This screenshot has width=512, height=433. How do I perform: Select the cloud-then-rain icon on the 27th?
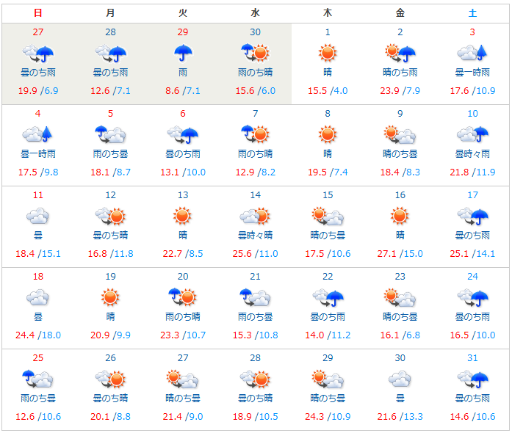pos(38,53)
